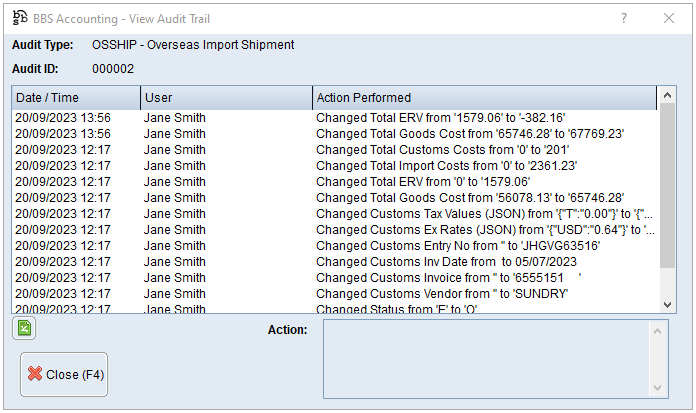Click the Action Performed column header
The image size is (696, 413).
484,98
